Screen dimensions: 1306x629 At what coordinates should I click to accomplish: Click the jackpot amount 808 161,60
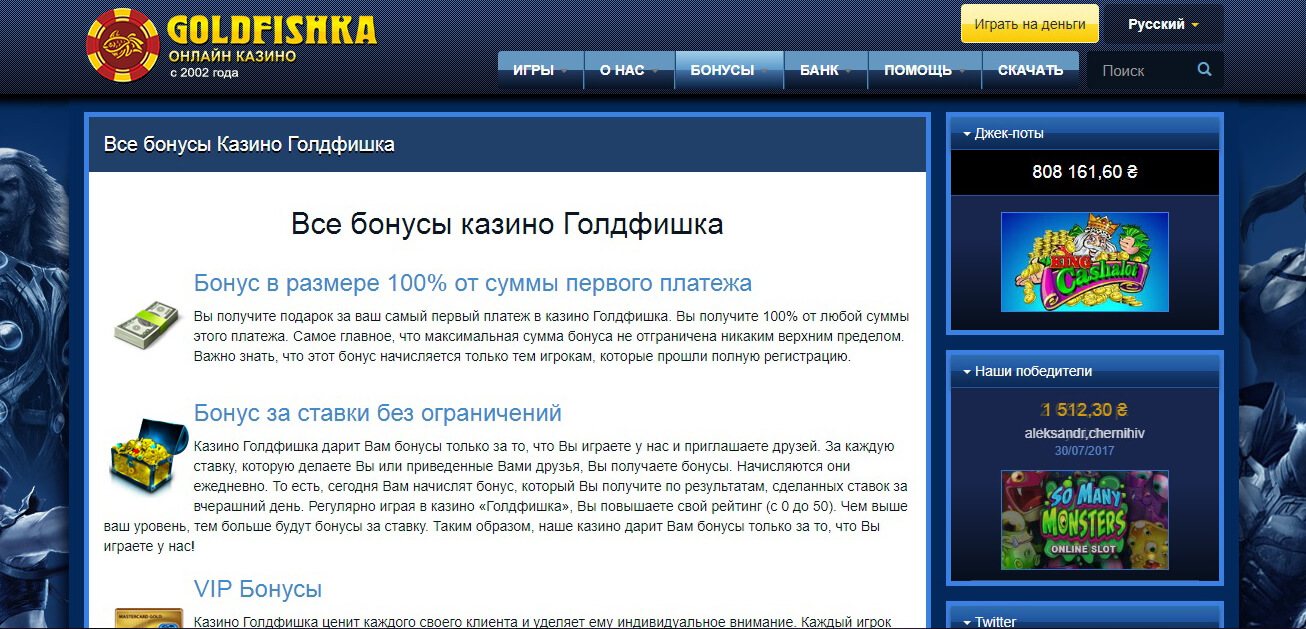coord(1085,172)
